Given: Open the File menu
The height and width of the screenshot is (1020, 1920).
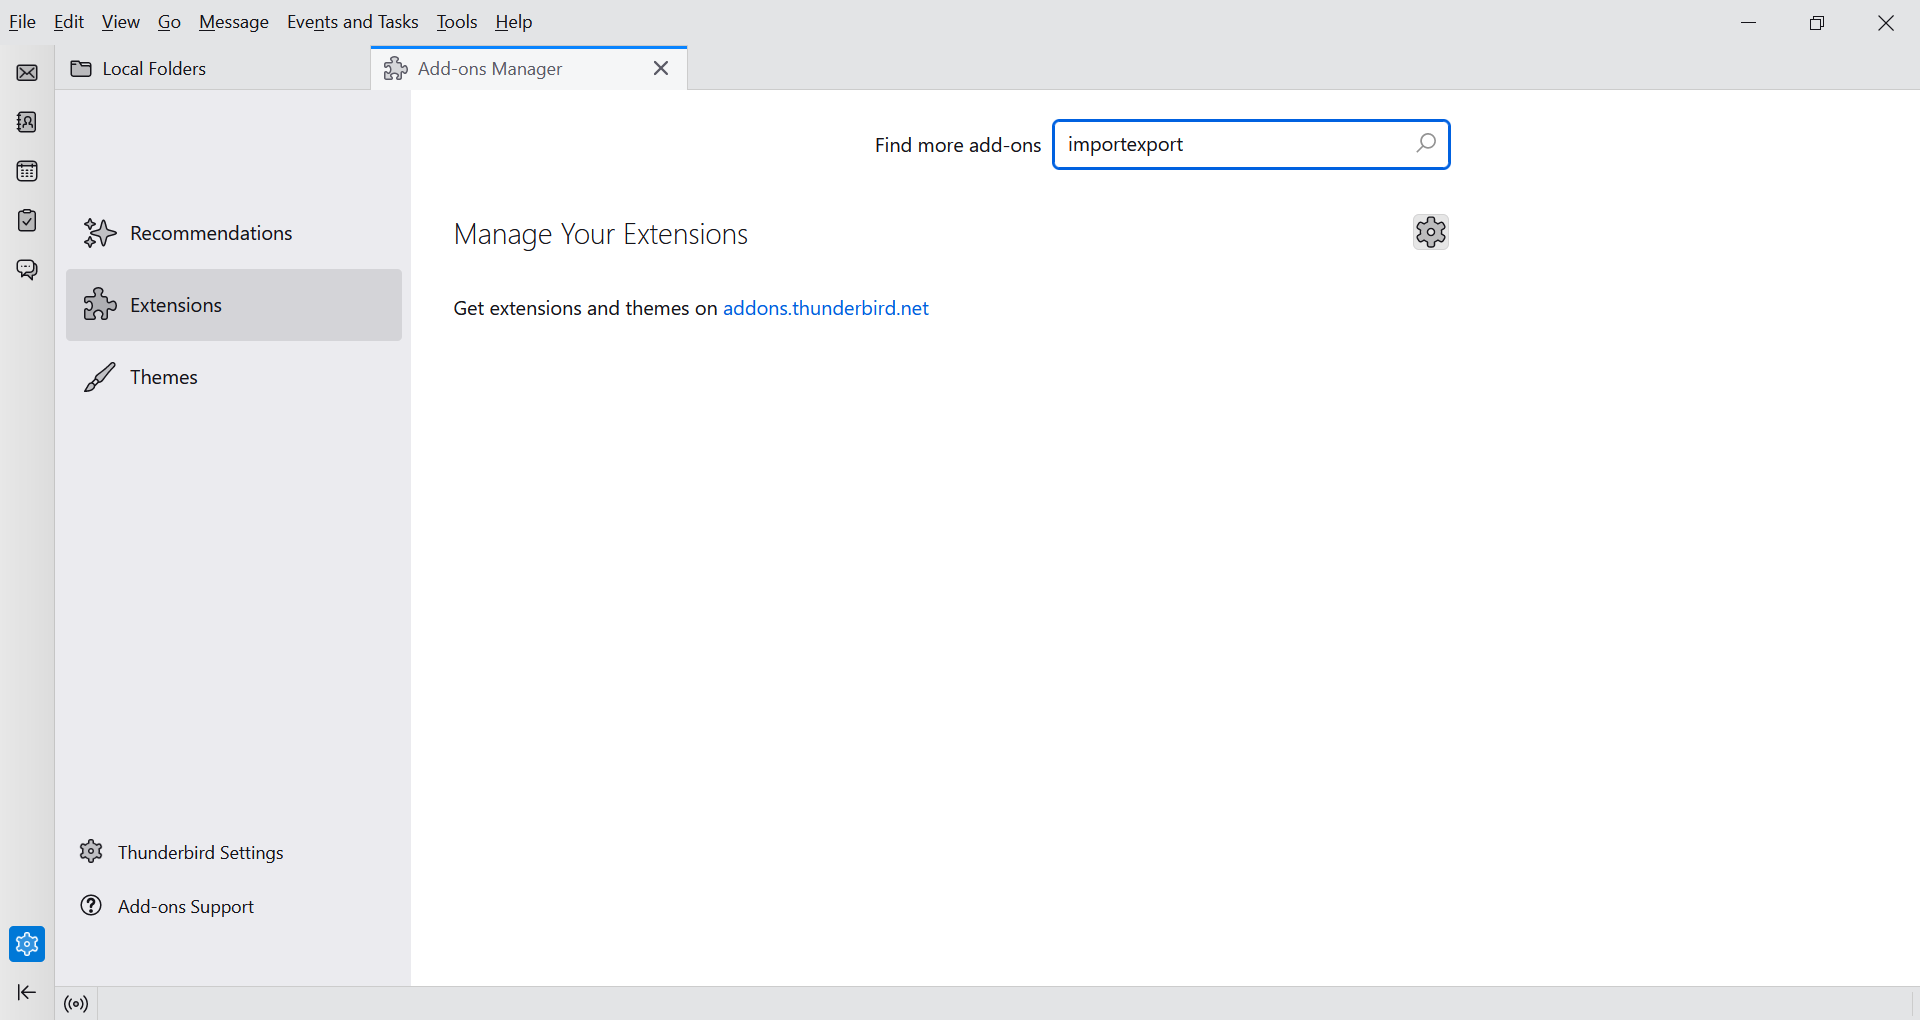Looking at the screenshot, I should click(22, 22).
